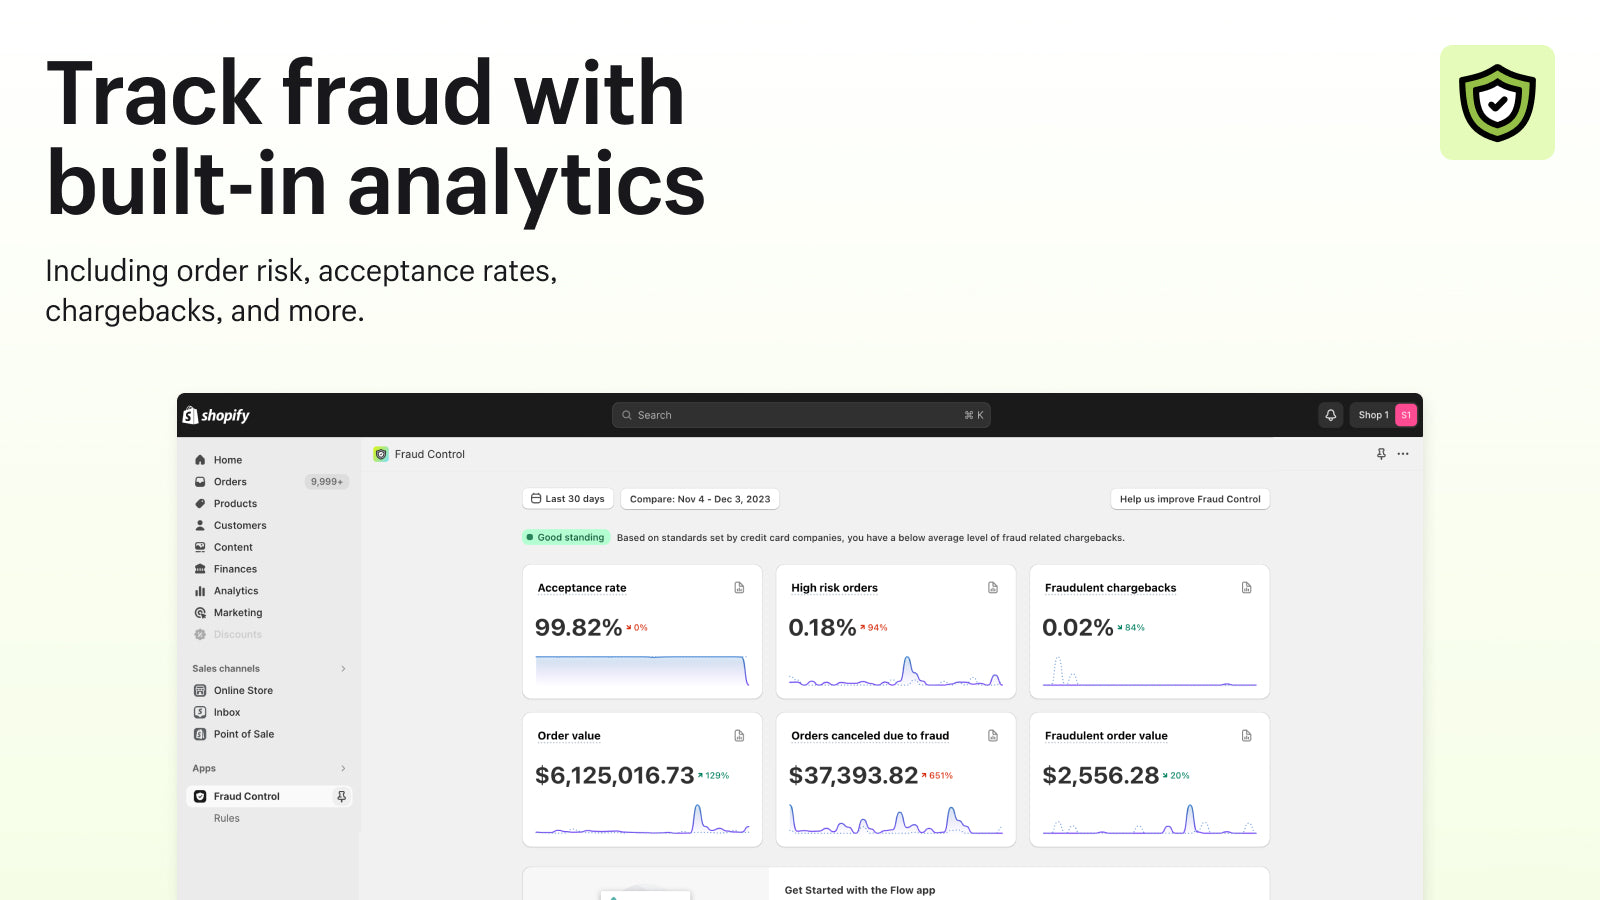Click the Point of Sale icon
The height and width of the screenshot is (900, 1600).
[x=200, y=734]
